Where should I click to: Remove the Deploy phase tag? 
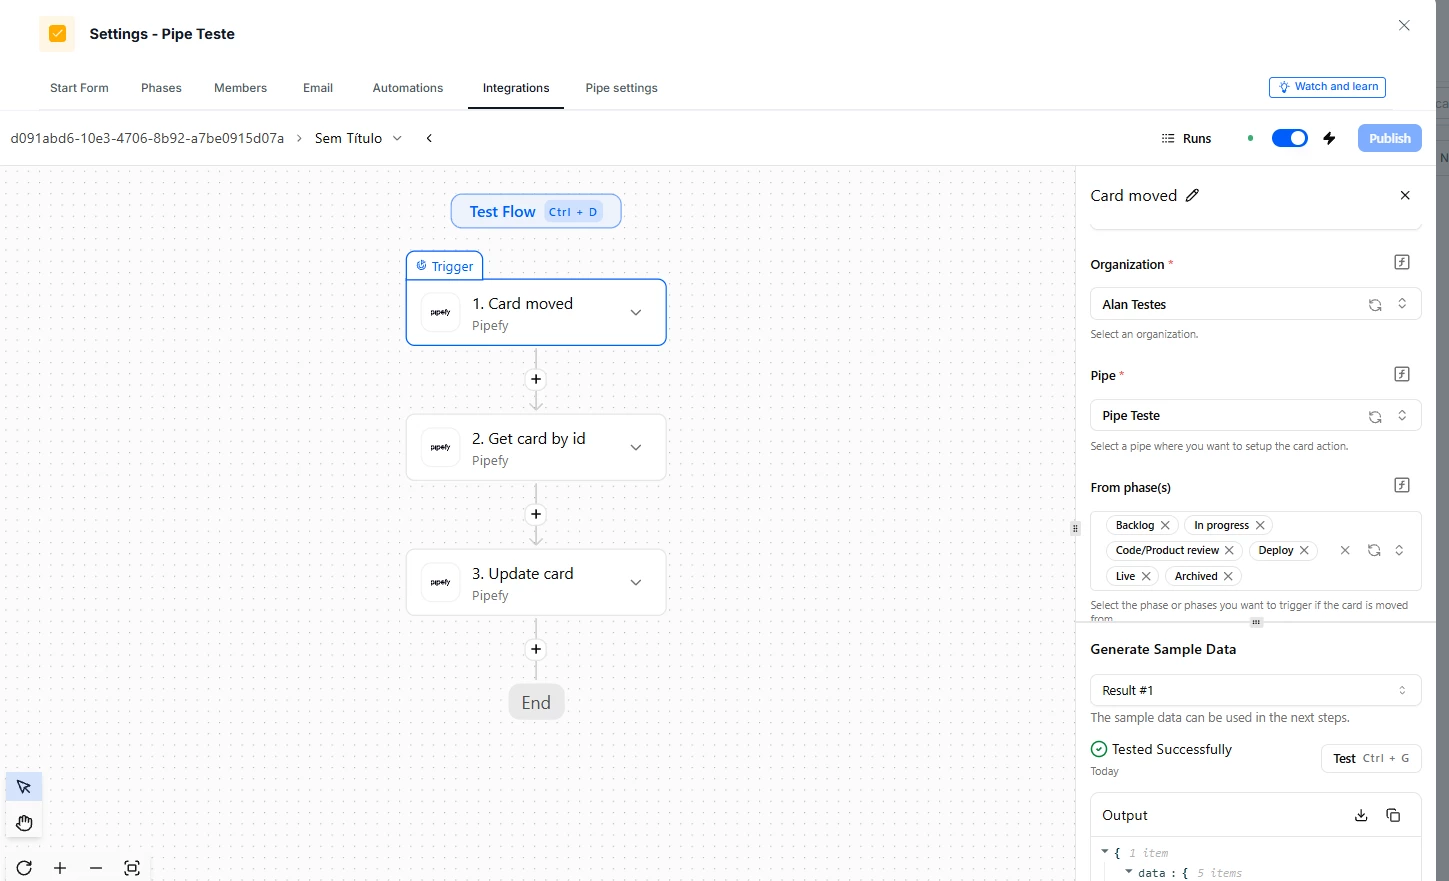click(x=1304, y=550)
